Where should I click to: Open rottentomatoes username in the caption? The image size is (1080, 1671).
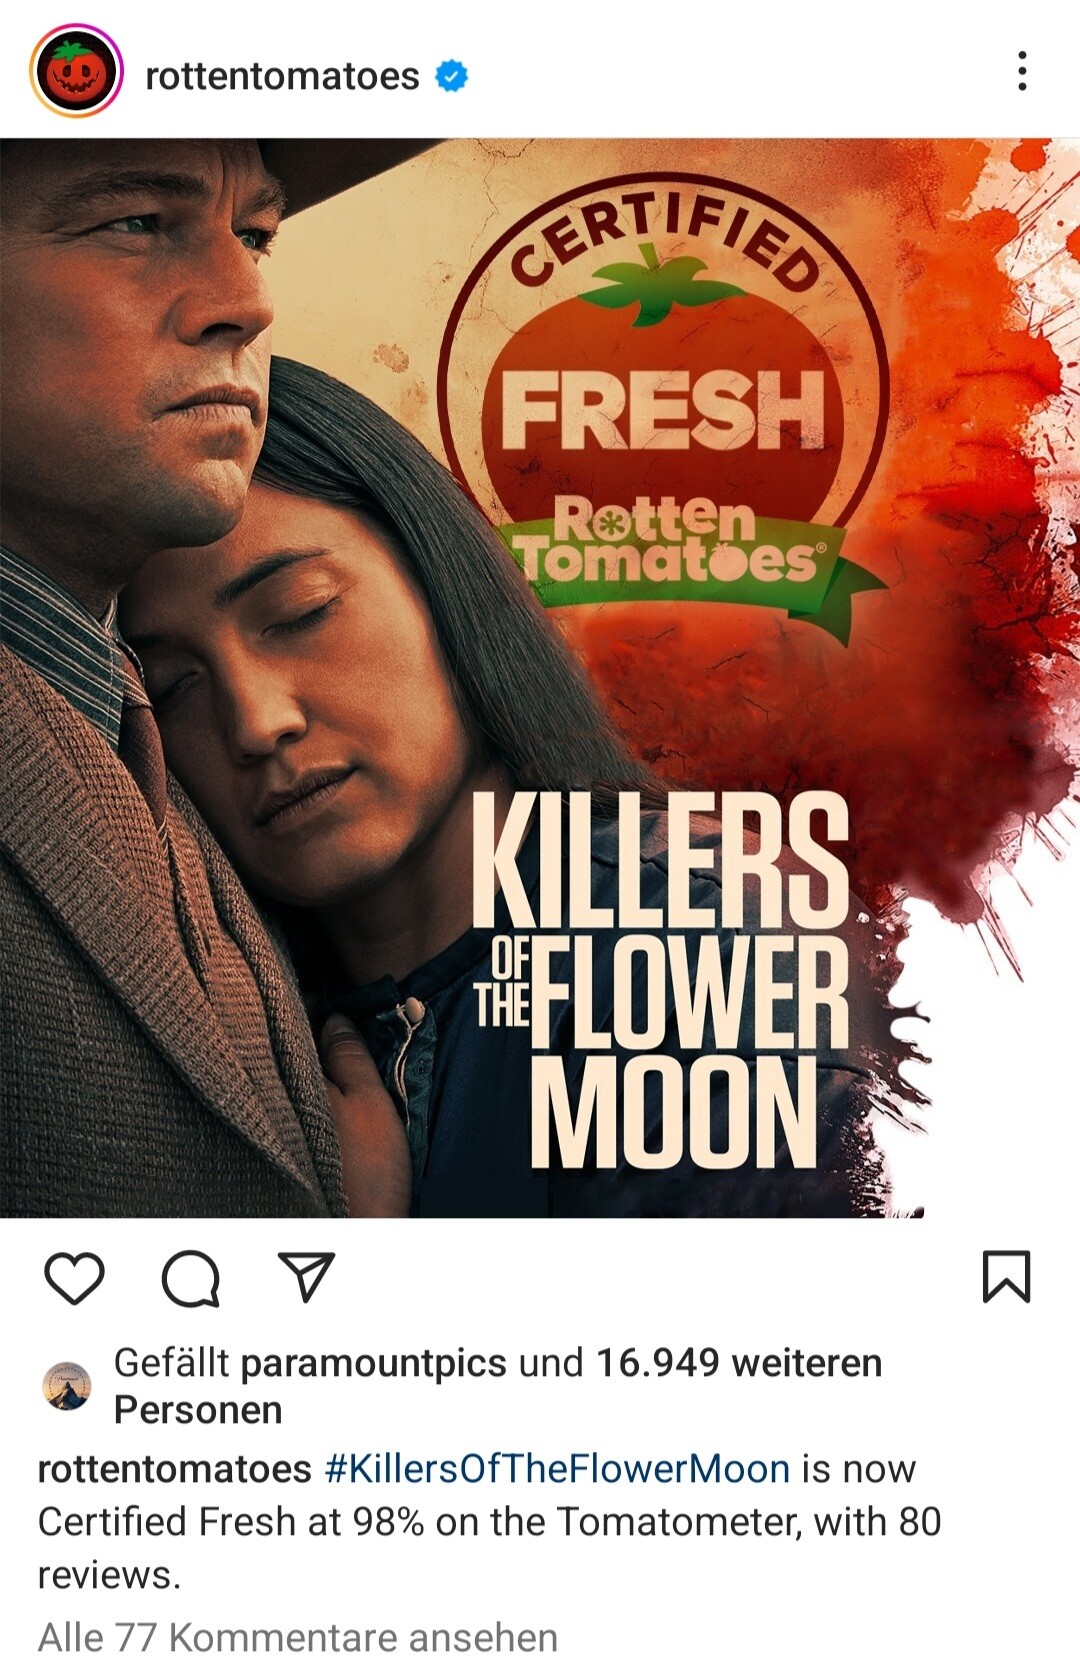coord(174,1469)
